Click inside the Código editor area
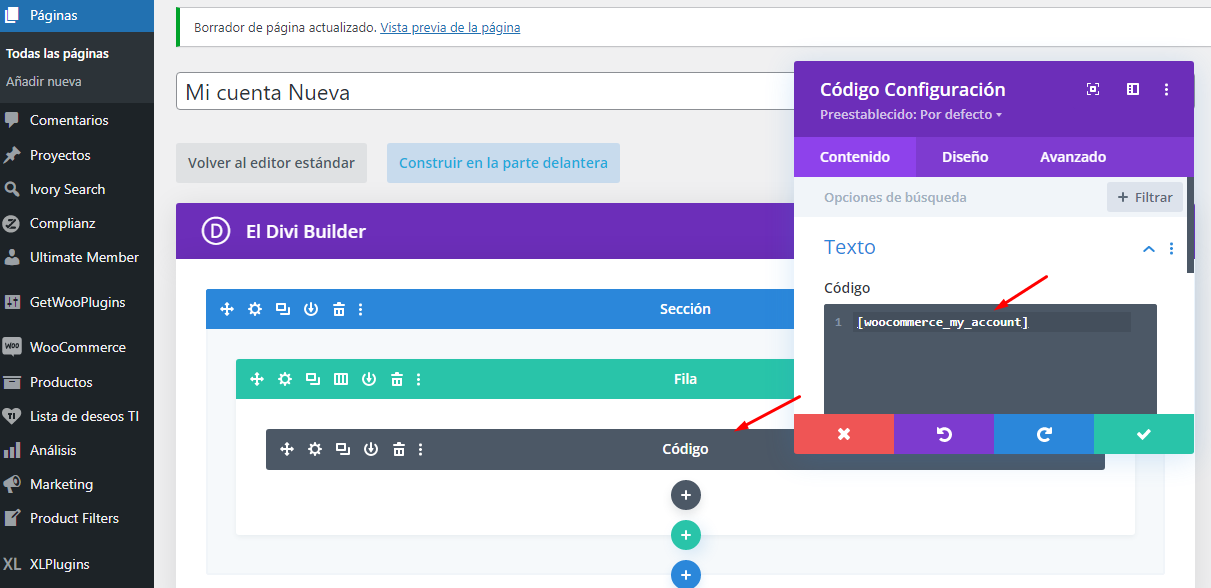1211x588 pixels. coord(990,358)
